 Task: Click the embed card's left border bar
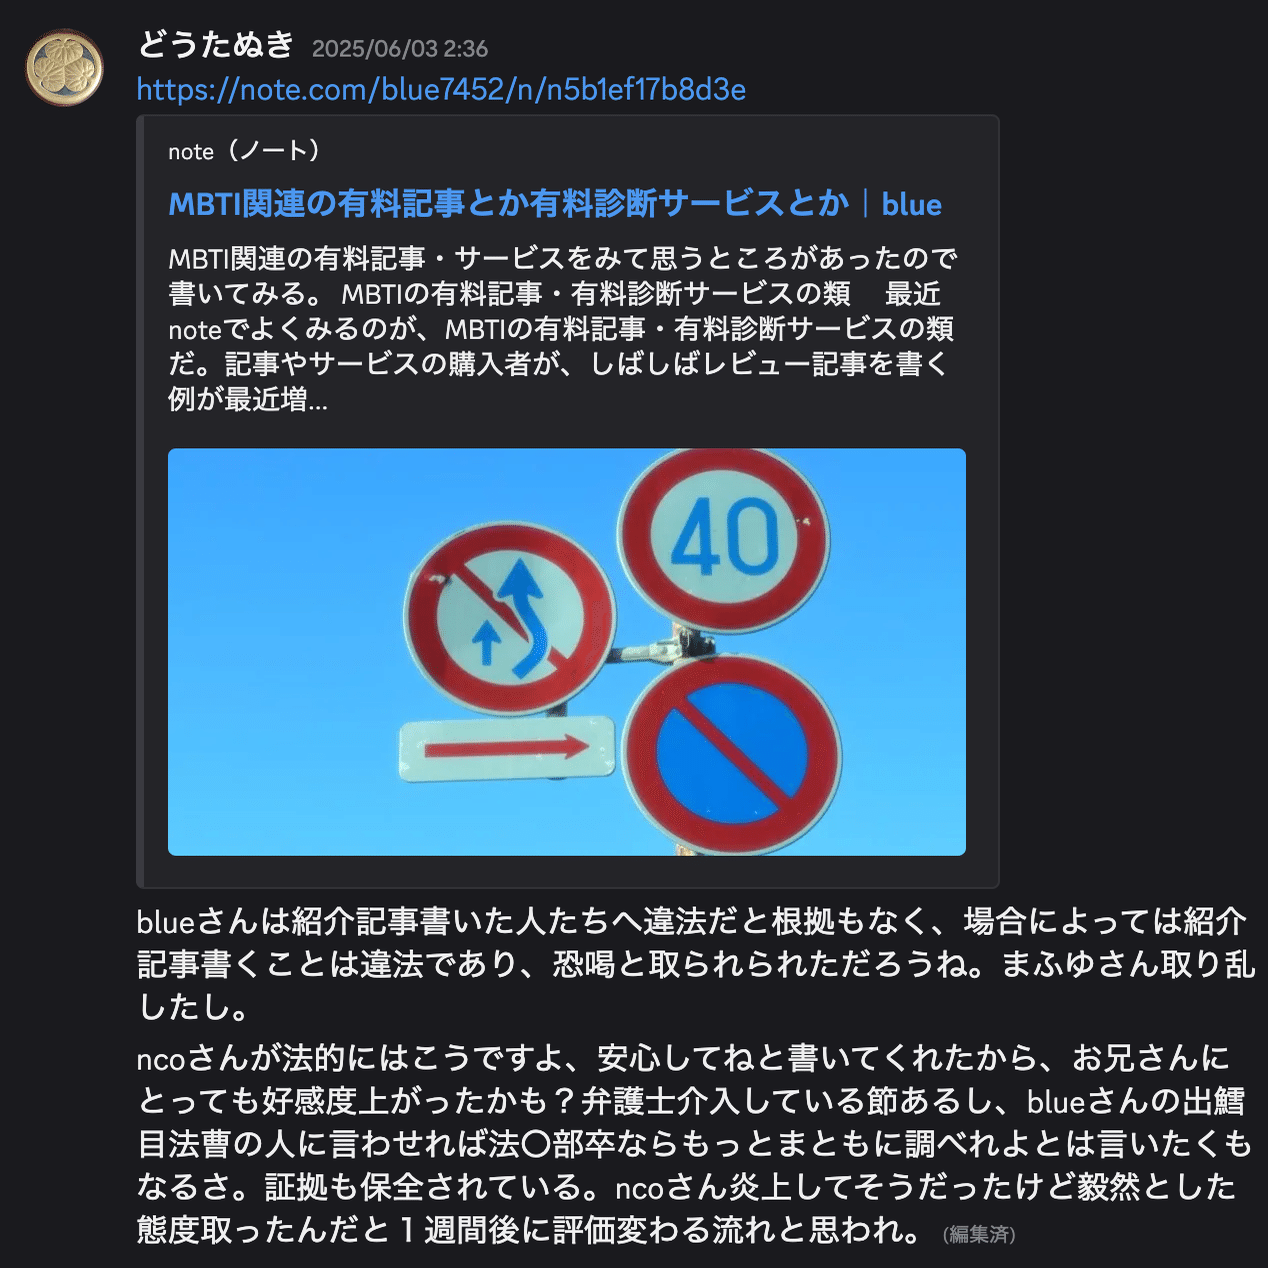(140, 502)
